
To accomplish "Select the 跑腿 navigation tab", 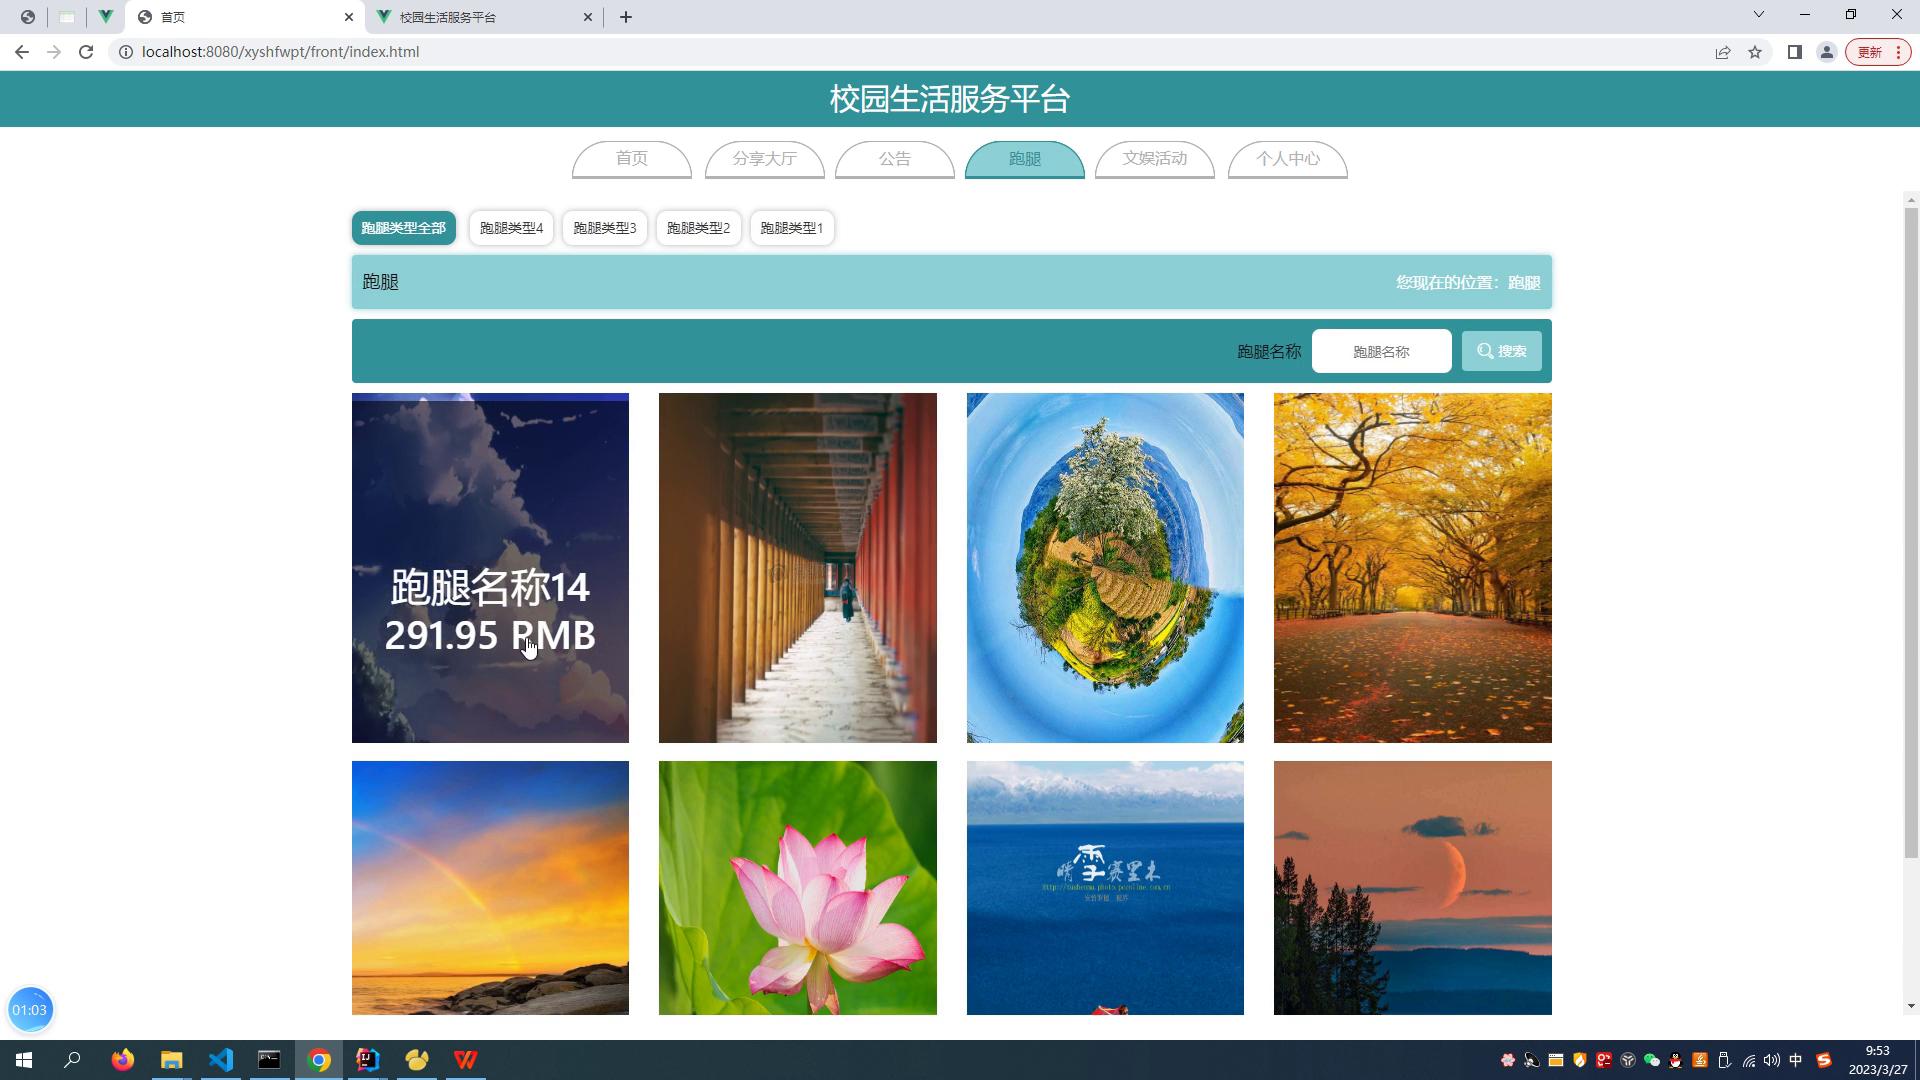I will pyautogui.click(x=1025, y=159).
